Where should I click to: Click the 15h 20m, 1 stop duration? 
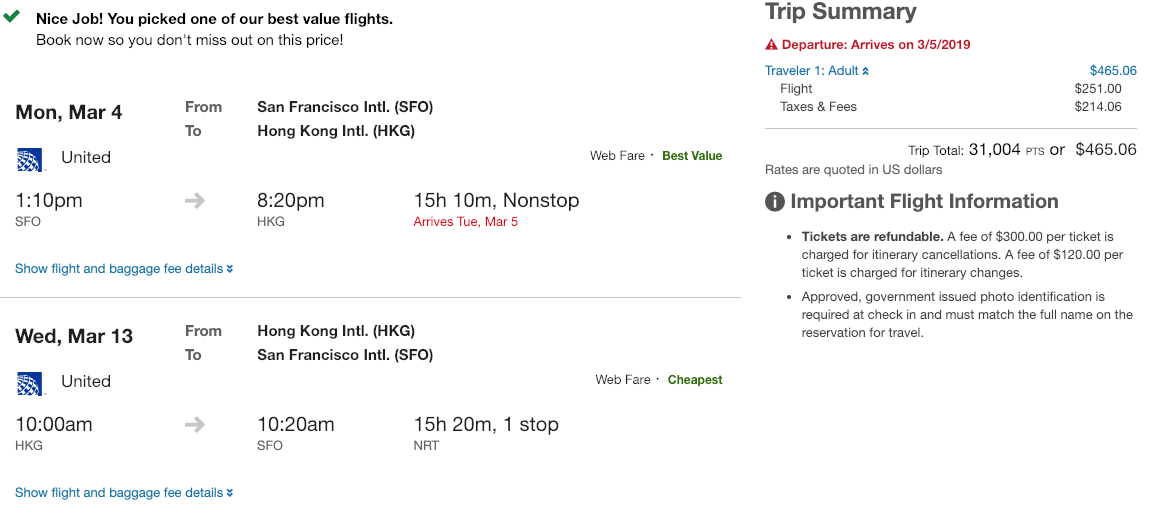click(486, 425)
